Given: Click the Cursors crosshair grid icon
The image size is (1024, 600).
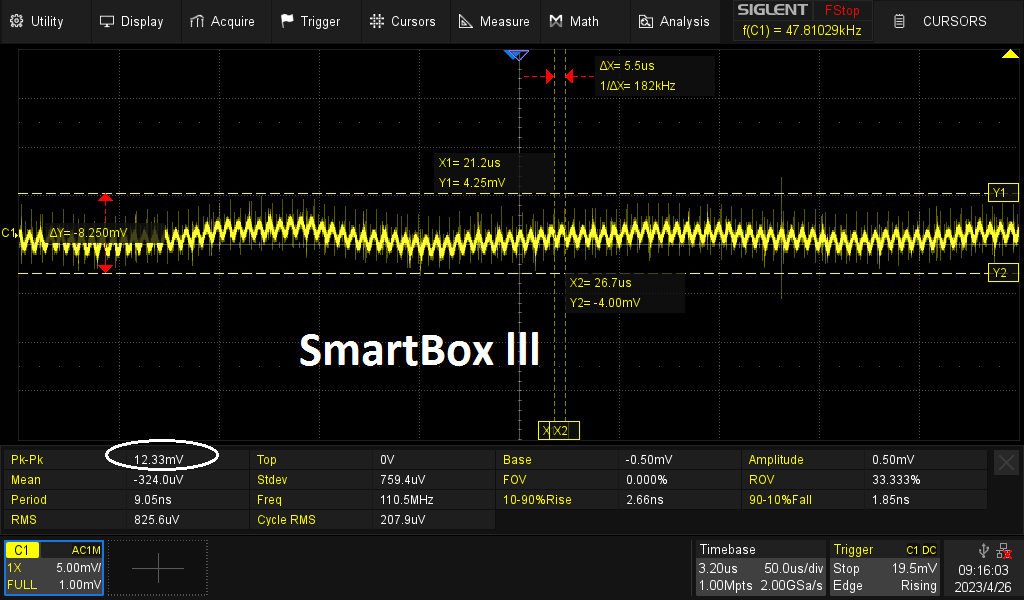Looking at the screenshot, I should coord(377,21).
